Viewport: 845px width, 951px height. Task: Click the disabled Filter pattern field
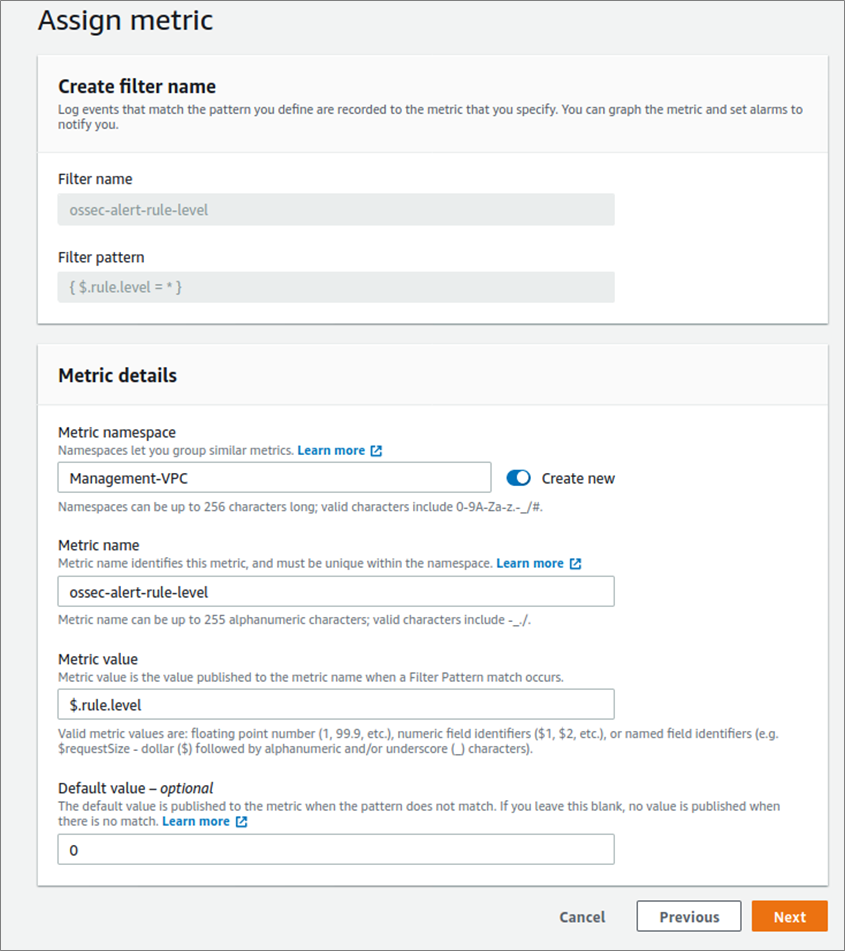(x=336, y=287)
